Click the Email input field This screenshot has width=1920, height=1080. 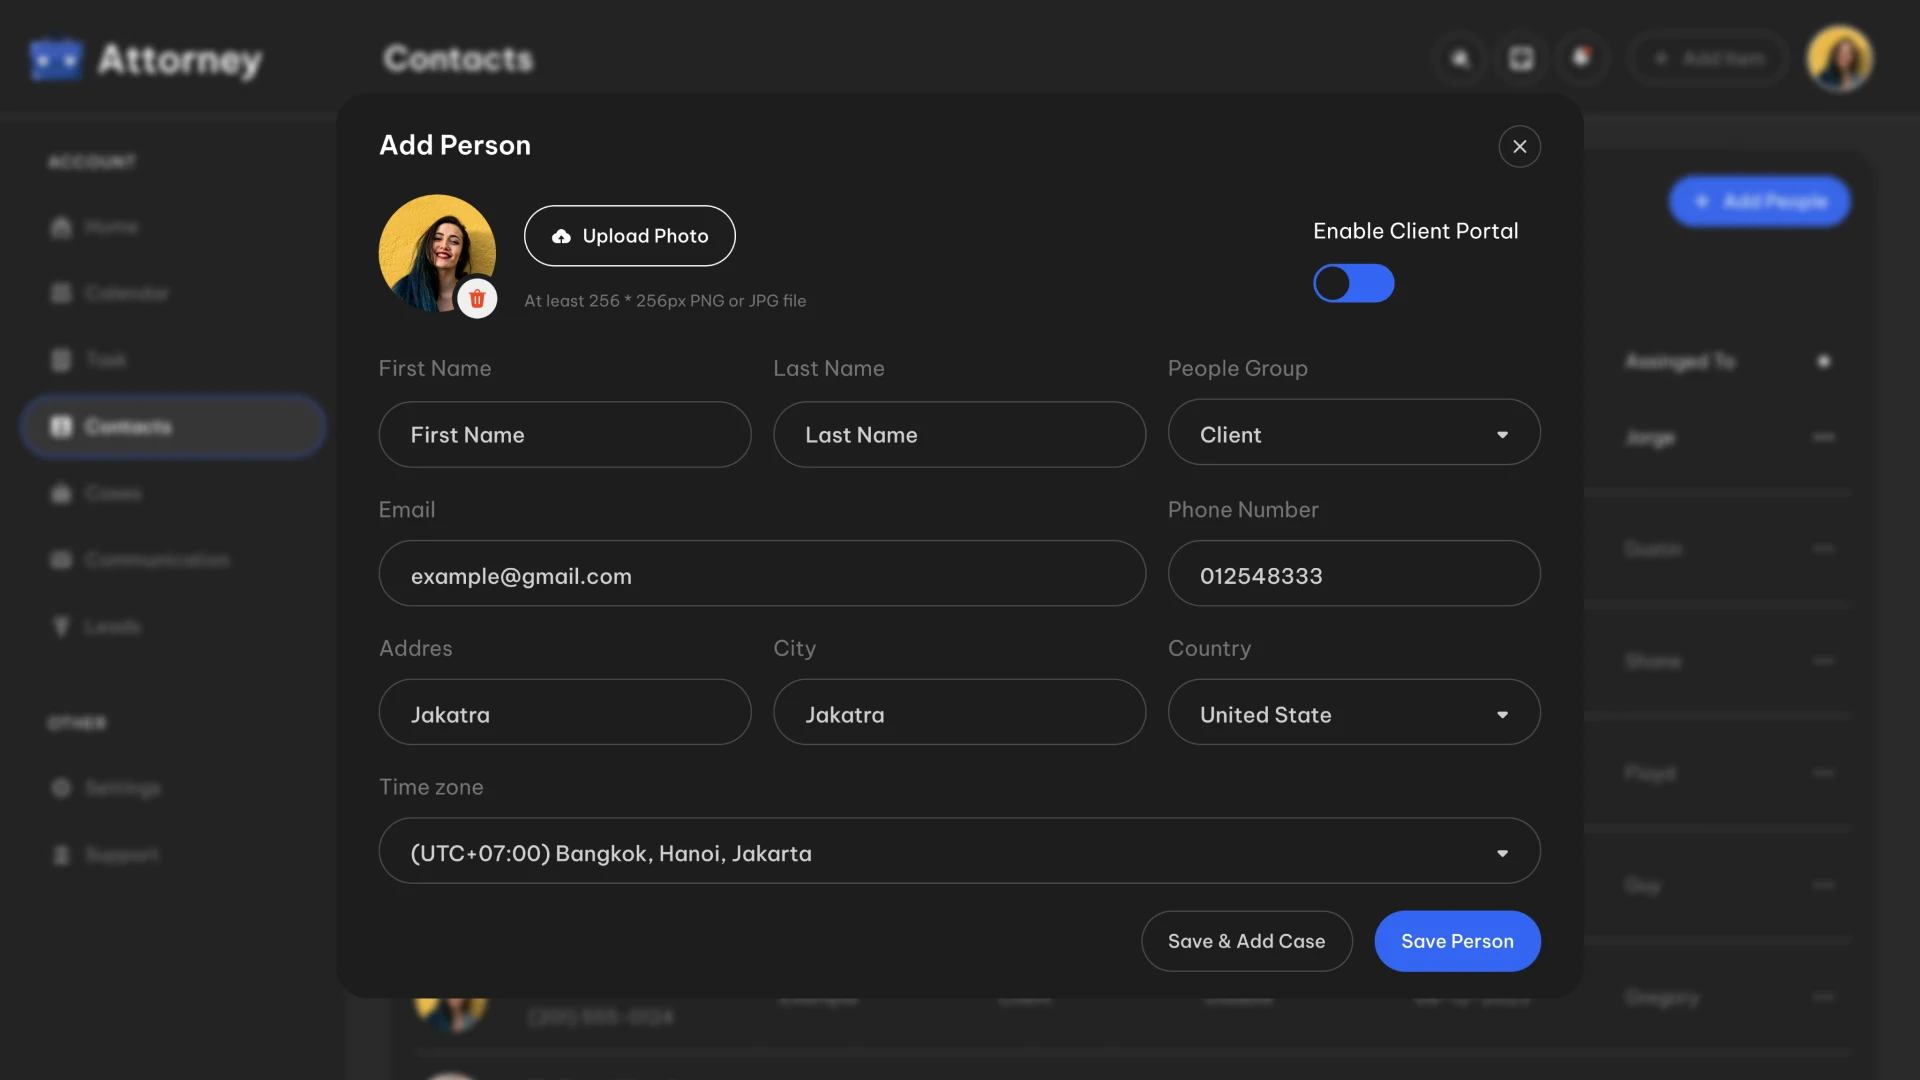[x=762, y=574]
